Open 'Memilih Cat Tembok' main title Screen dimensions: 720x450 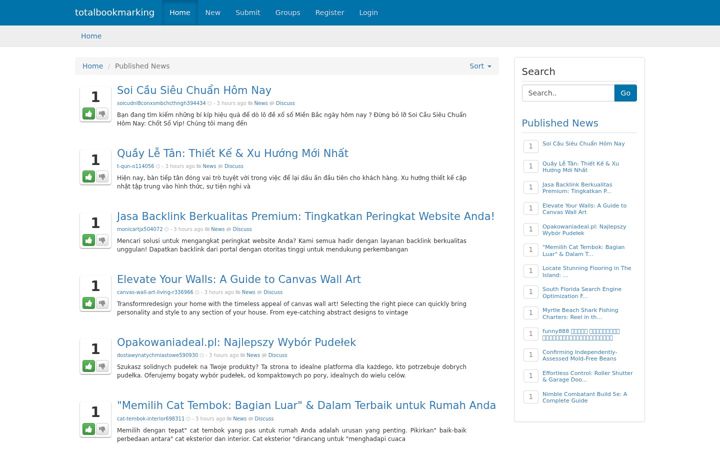pyautogui.click(x=306, y=405)
